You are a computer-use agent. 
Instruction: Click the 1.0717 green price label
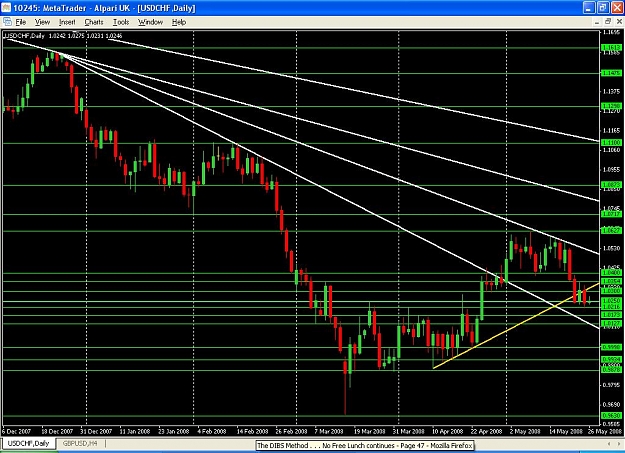tap(611, 214)
